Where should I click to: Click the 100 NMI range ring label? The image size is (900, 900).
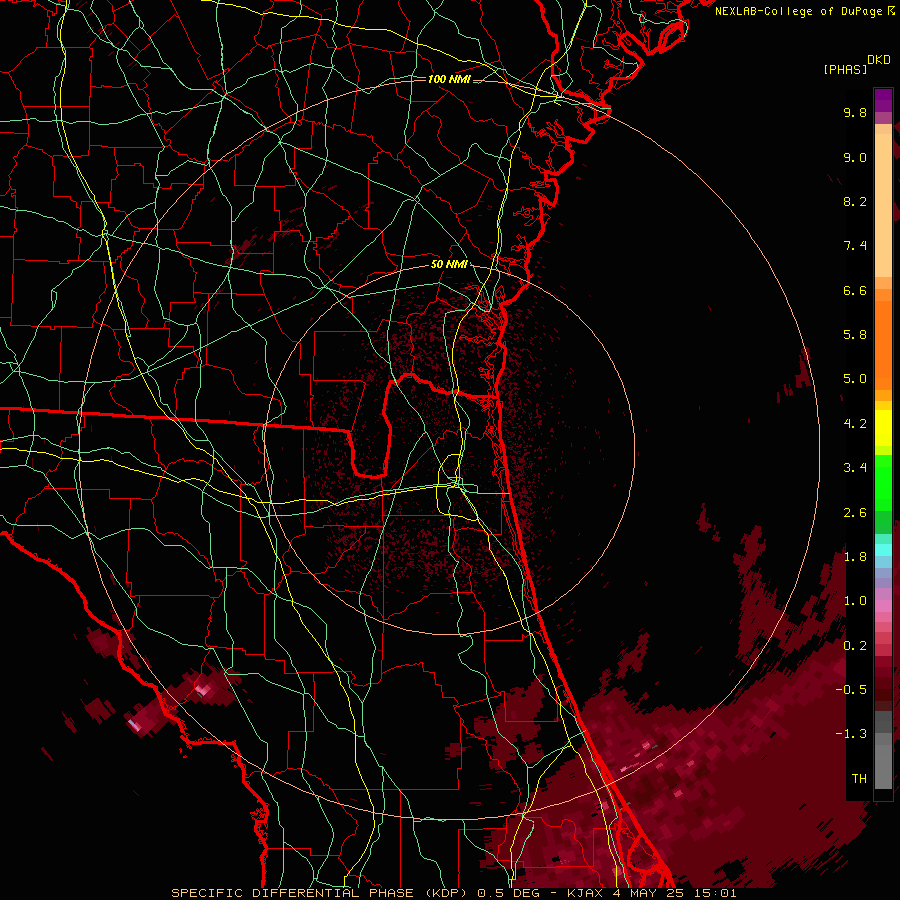tap(449, 79)
